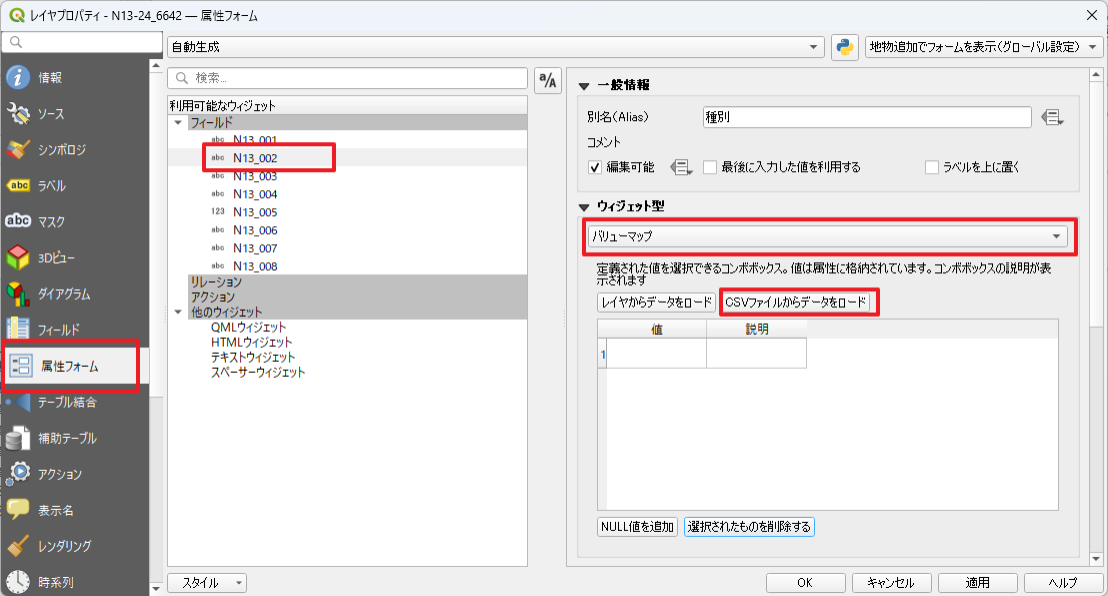Click the Python form code icon
Image resolution: width=1108 pixels, height=596 pixels.
[845, 47]
